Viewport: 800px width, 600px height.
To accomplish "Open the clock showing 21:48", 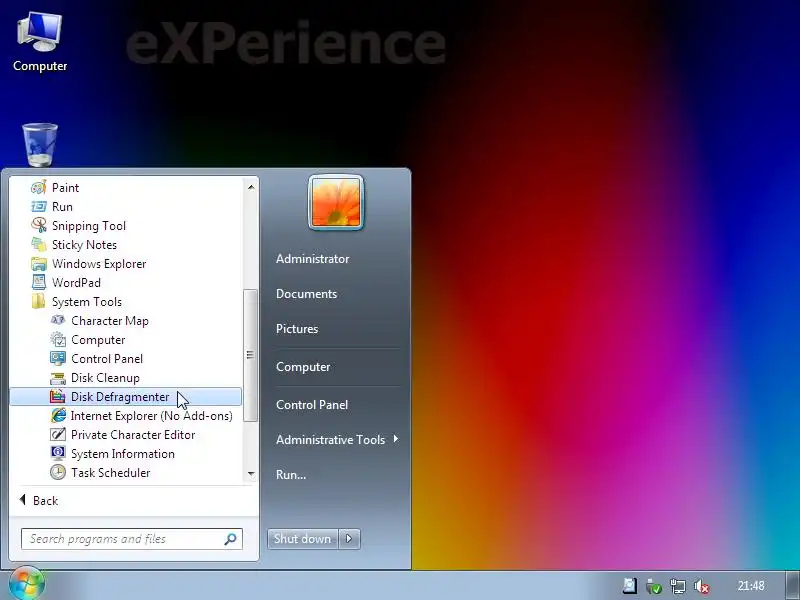I will click(751, 586).
